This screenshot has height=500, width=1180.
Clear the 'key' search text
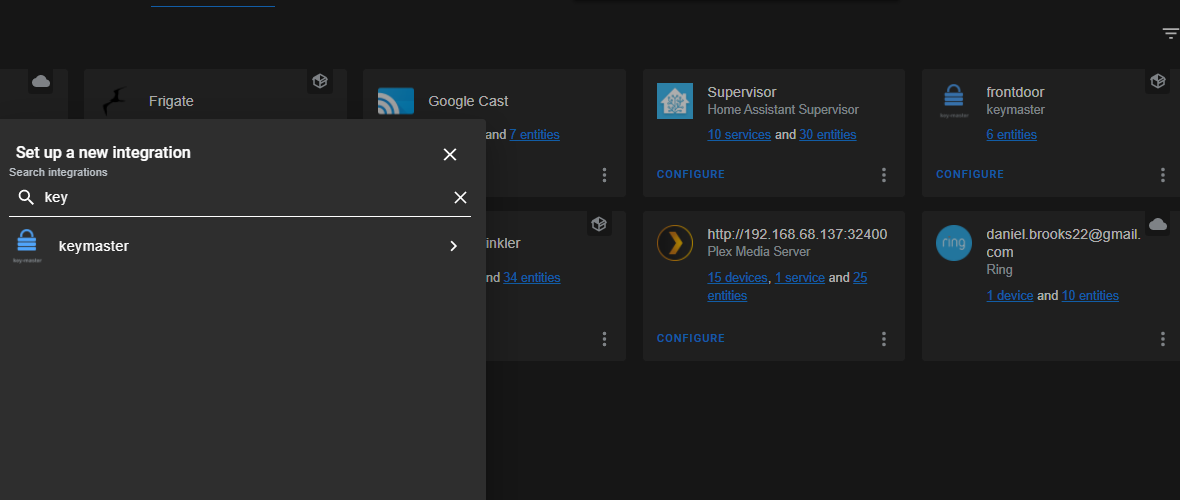click(x=461, y=197)
